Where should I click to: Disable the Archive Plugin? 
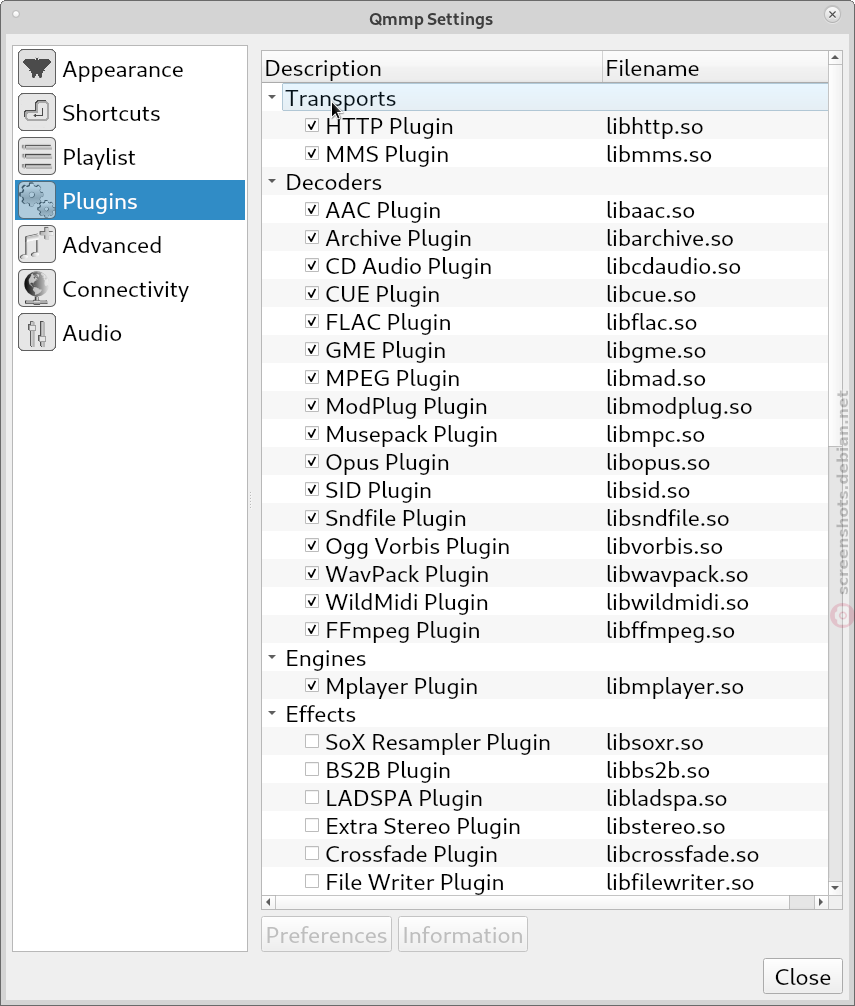coord(312,238)
